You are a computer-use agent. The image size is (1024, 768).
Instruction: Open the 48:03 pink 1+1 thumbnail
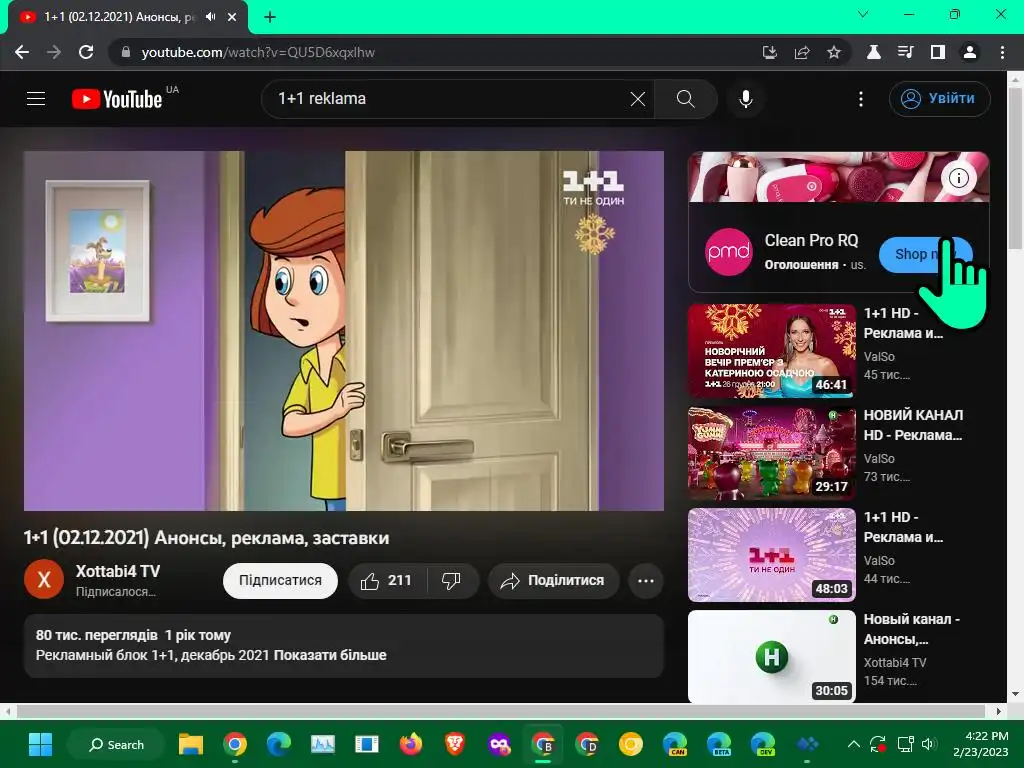771,554
